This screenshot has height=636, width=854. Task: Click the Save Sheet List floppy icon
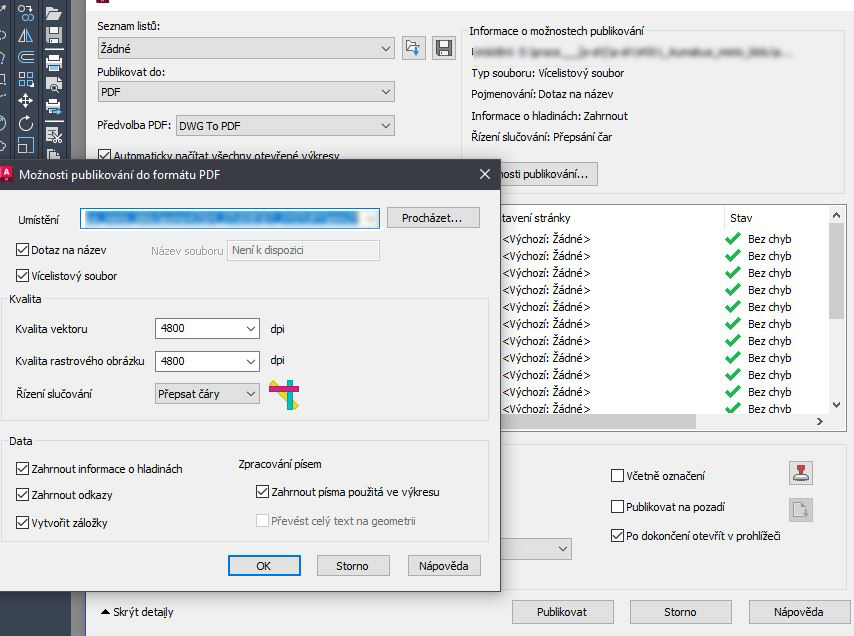click(443, 48)
